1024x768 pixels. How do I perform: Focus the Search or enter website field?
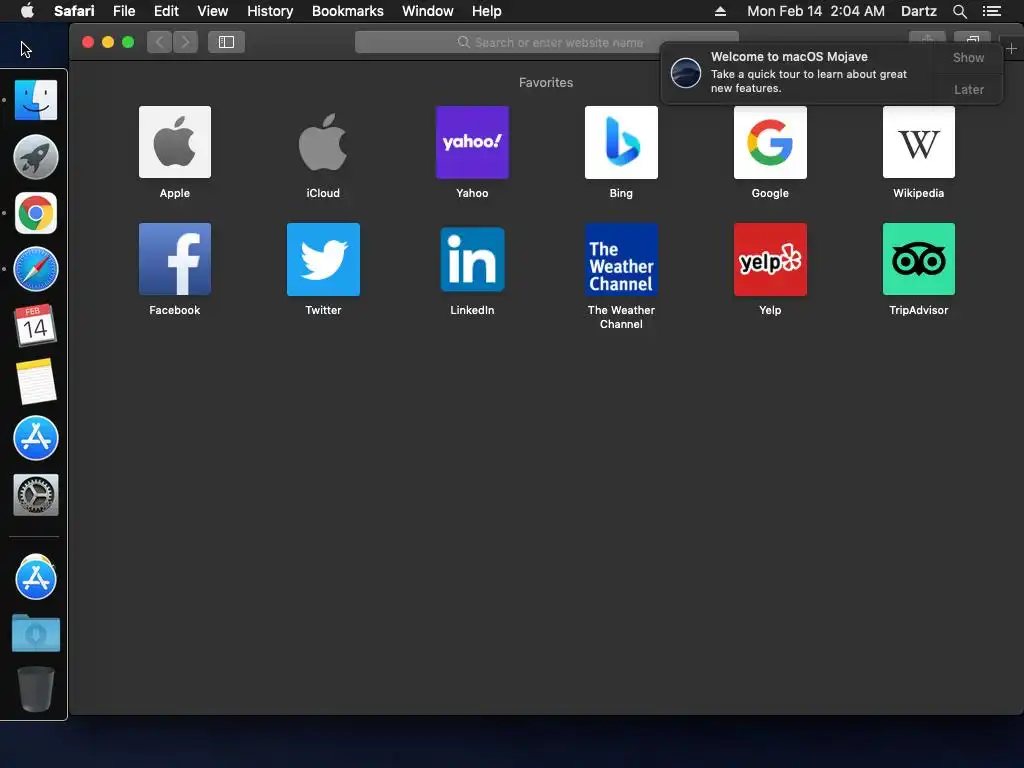coord(547,42)
